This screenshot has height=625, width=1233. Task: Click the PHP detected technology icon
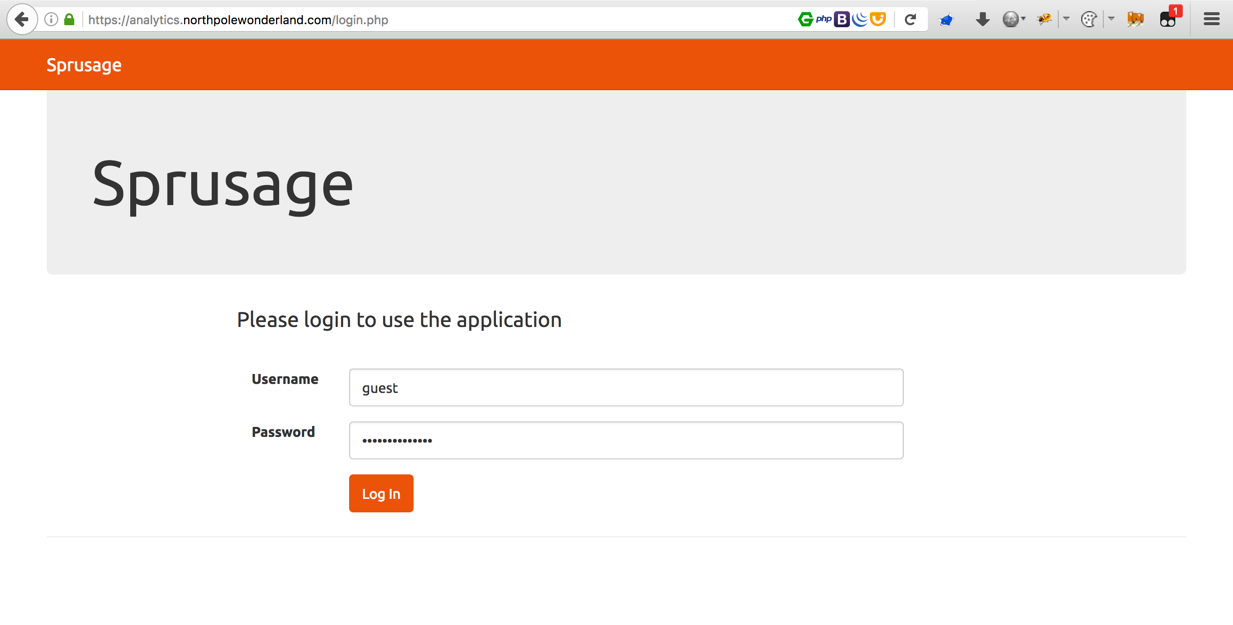pos(824,19)
